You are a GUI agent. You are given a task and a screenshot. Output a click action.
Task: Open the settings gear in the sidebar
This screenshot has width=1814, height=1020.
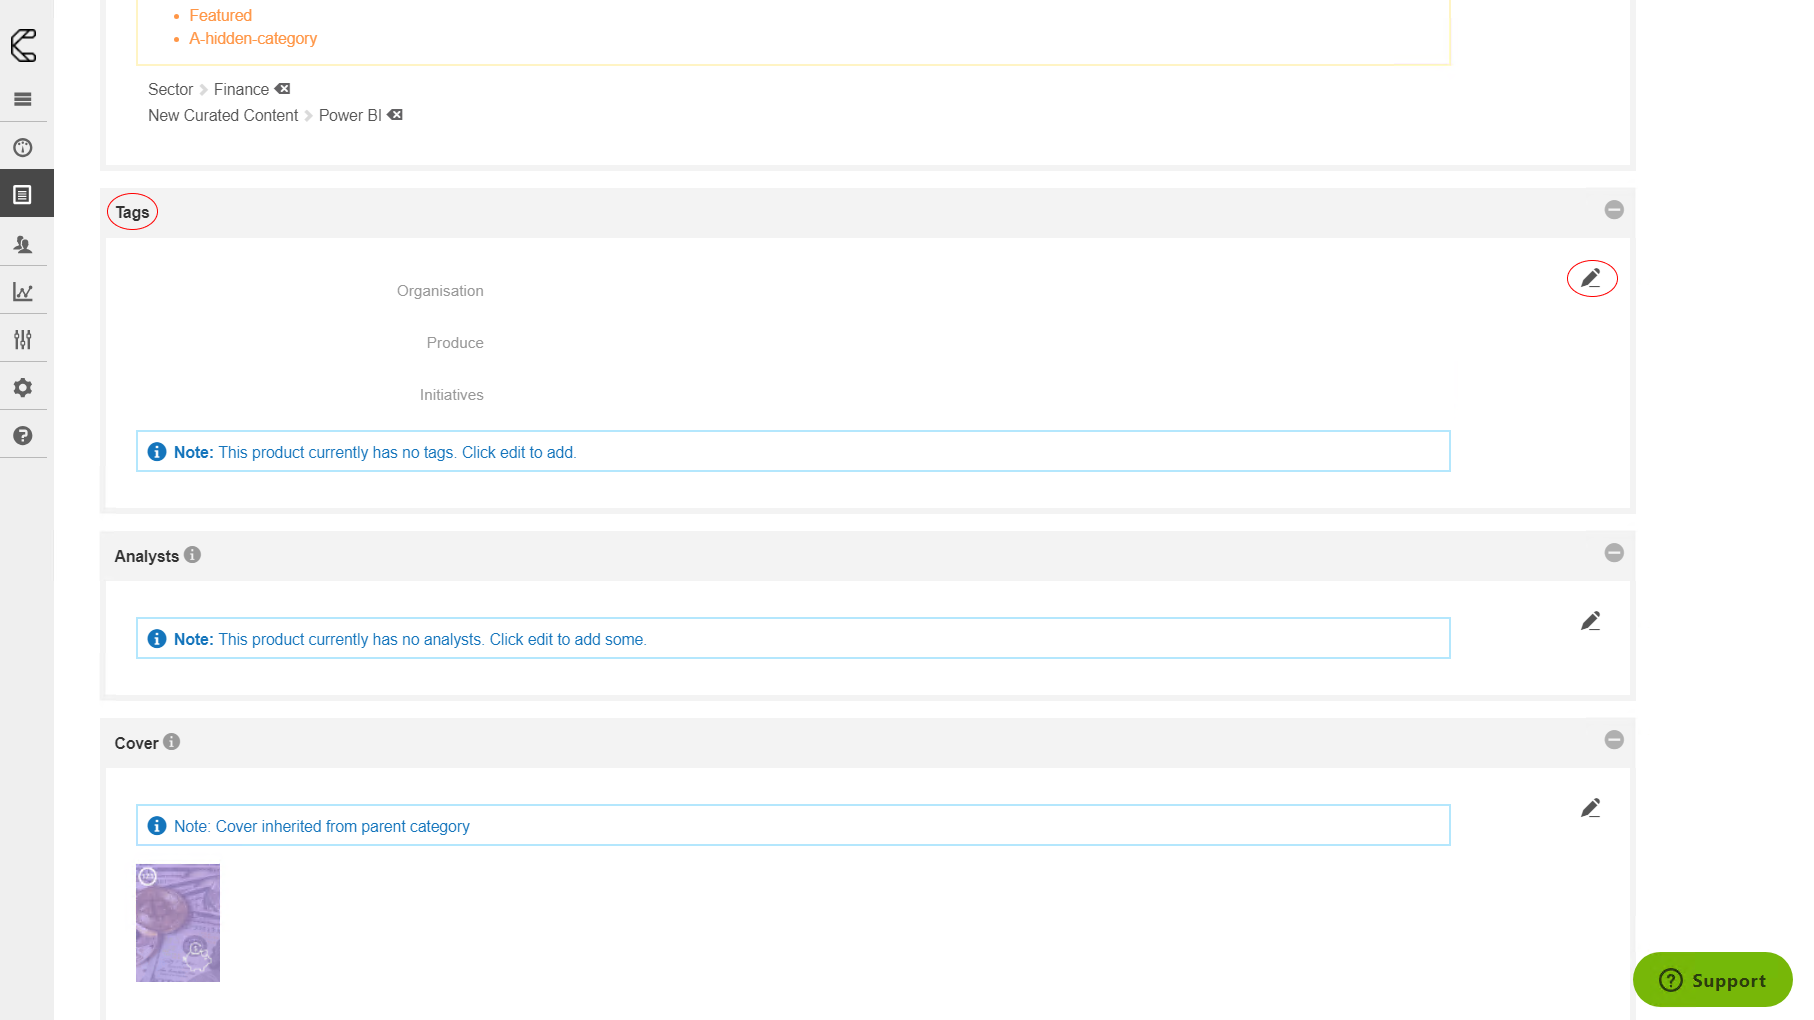click(x=23, y=388)
